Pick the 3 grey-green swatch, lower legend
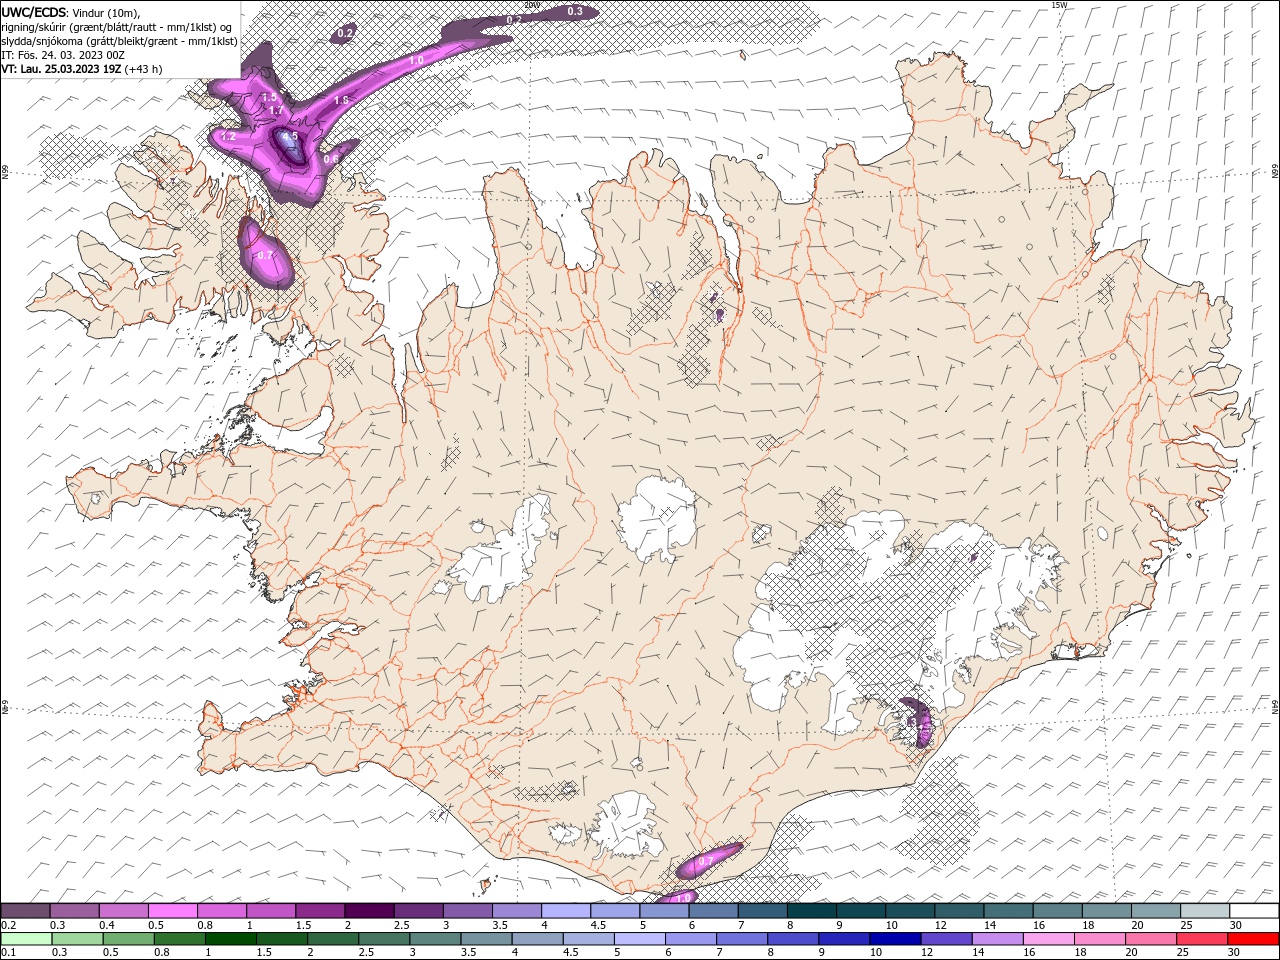The image size is (1280, 960). pos(434,939)
